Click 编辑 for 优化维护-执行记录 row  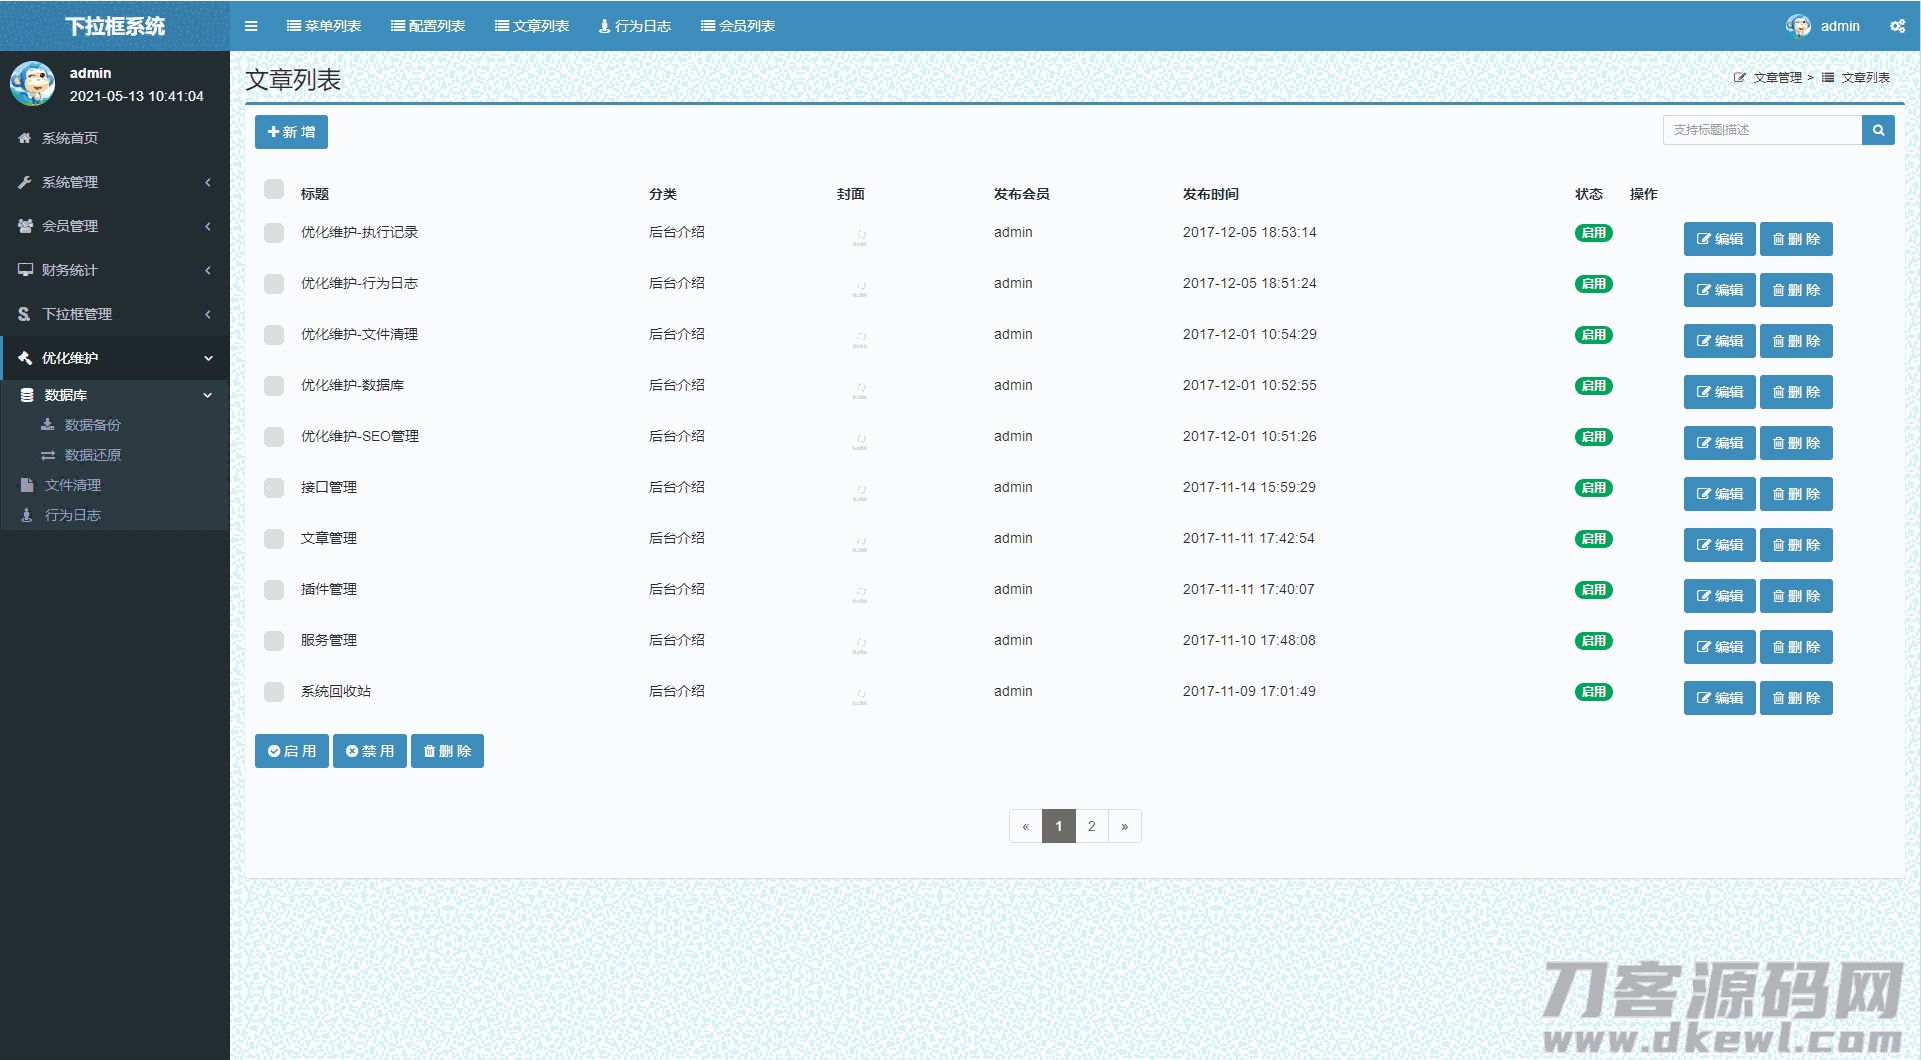(1719, 239)
